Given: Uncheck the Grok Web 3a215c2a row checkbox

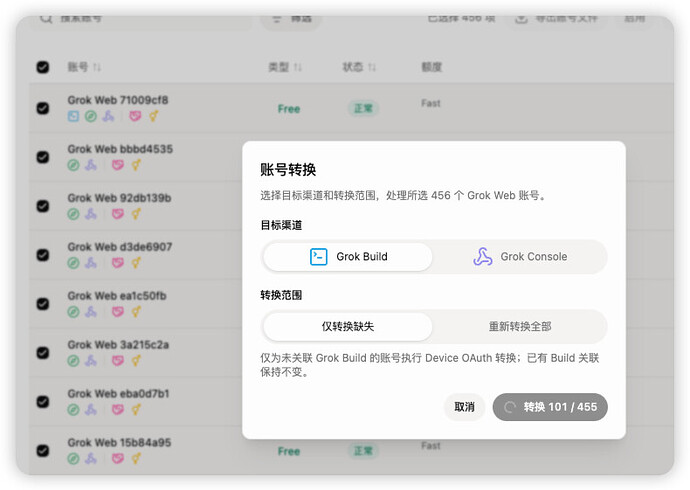Looking at the screenshot, I should click(43, 352).
